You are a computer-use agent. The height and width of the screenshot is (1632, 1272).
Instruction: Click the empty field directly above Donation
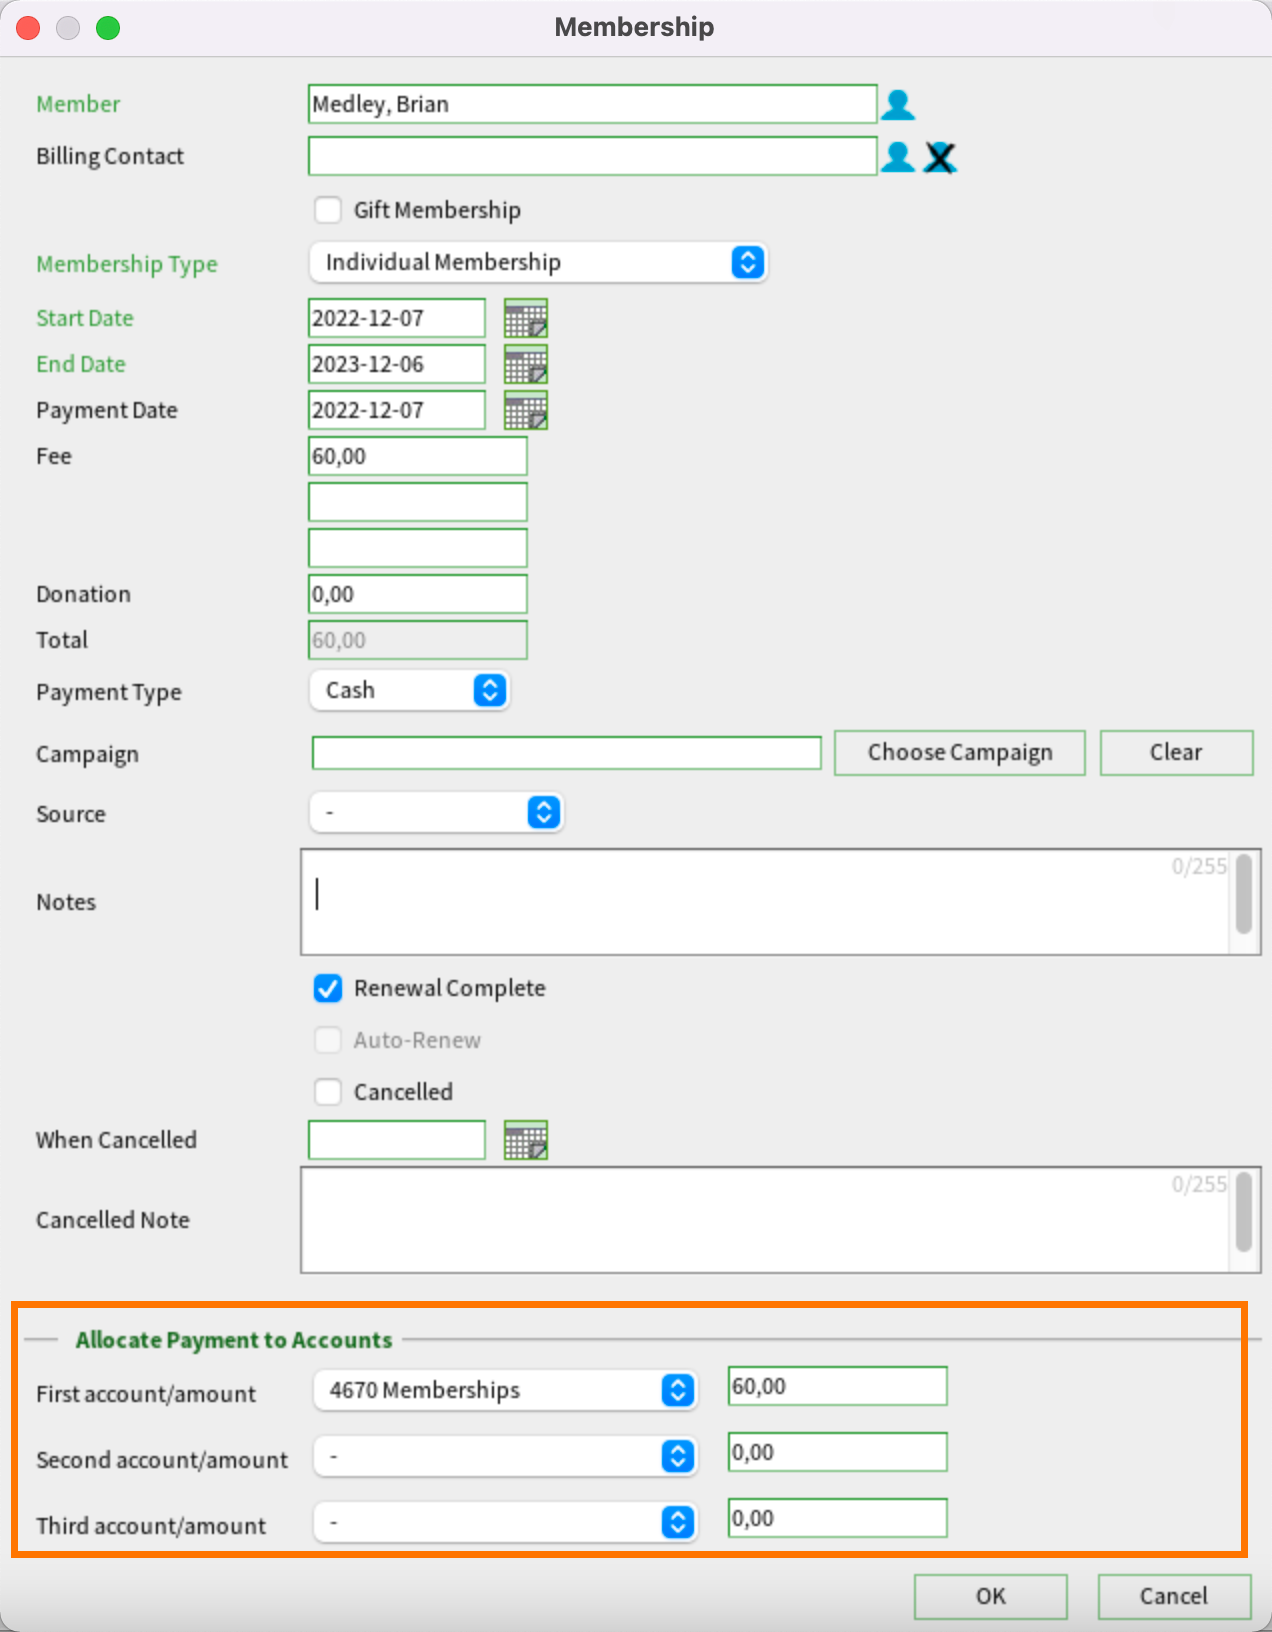pos(418,548)
